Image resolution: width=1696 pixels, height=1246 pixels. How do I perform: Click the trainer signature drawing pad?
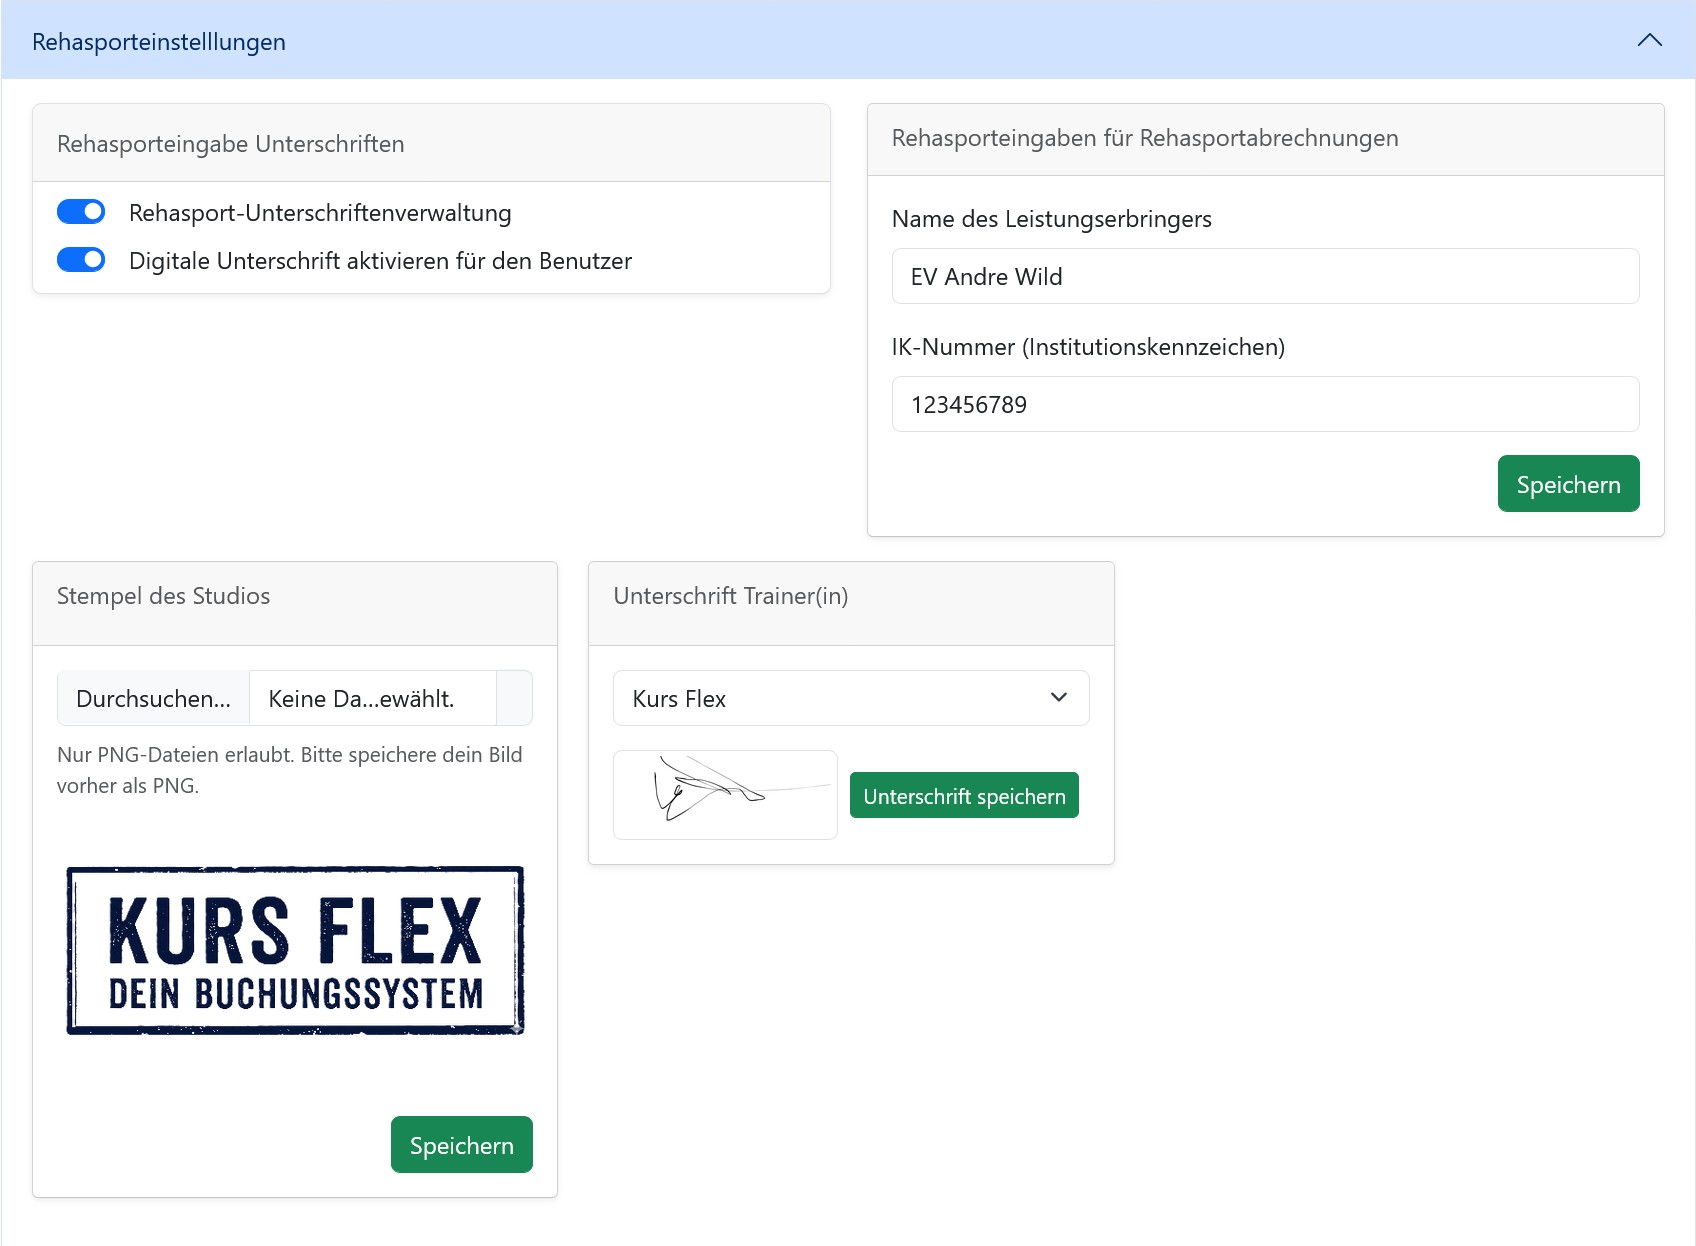[725, 795]
